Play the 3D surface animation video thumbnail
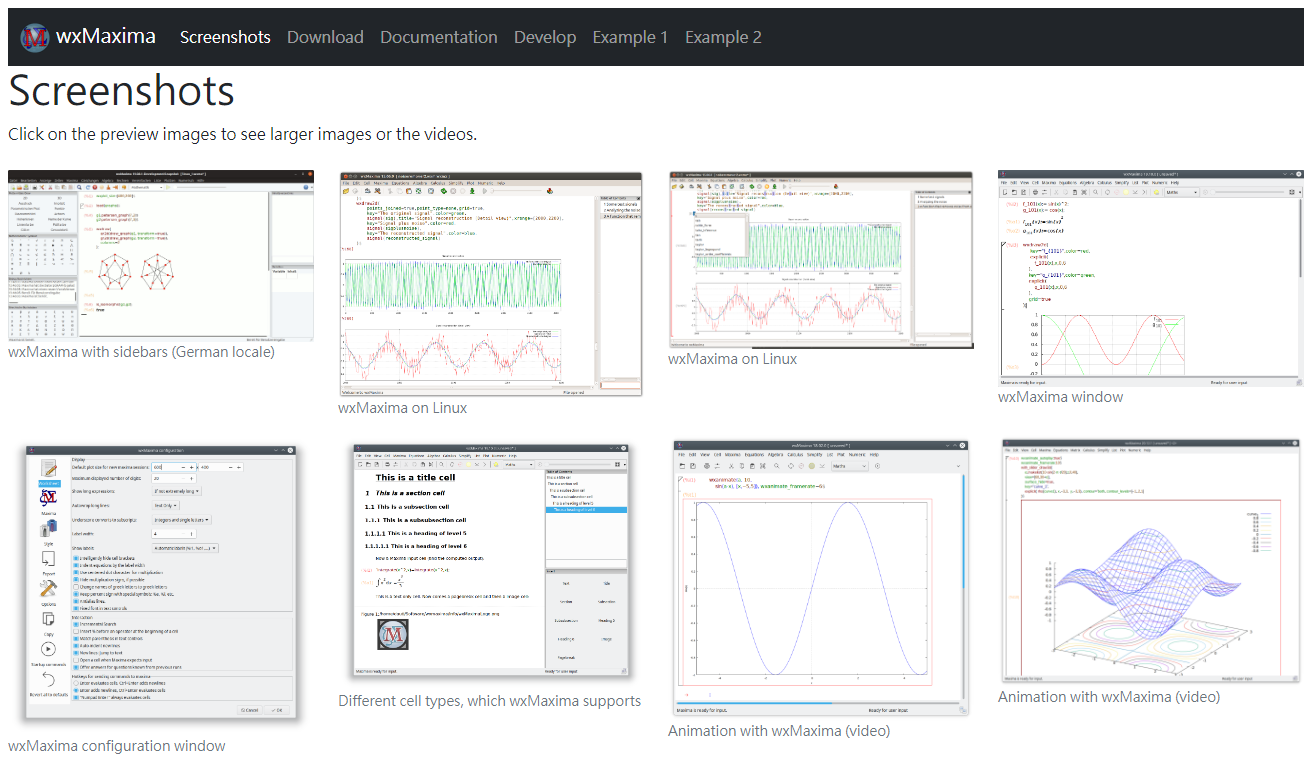 coord(1151,562)
